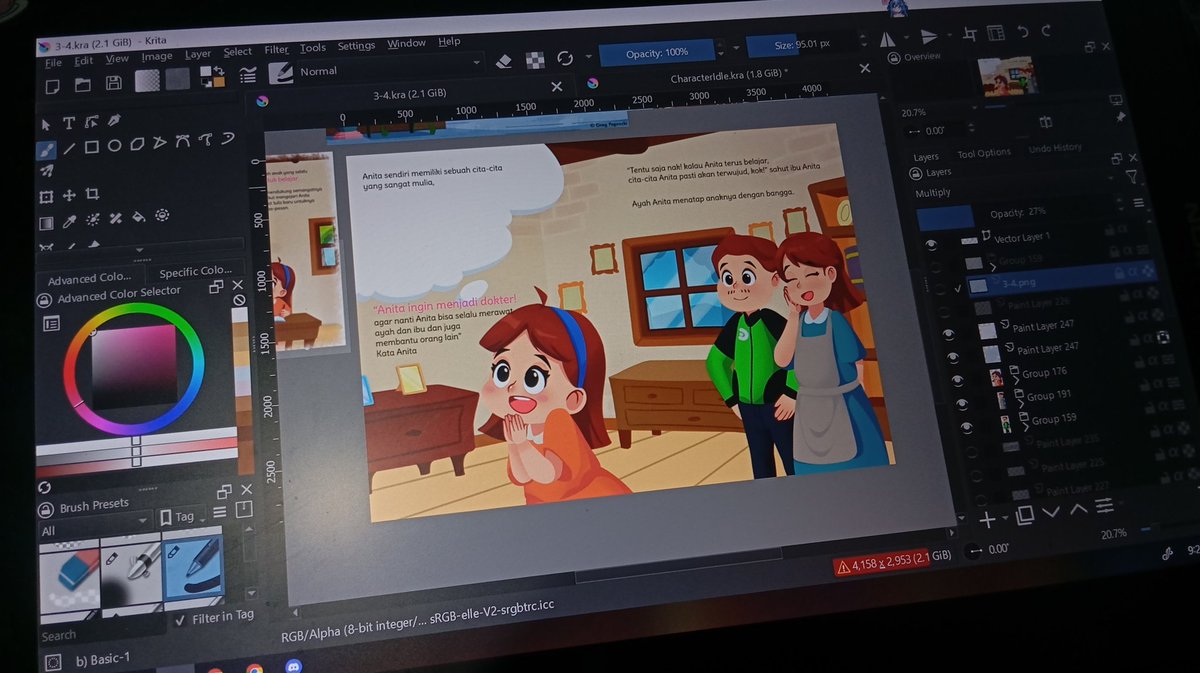Viewport: 1200px width, 673px height.
Task: Toggle eraser mode in toolbar
Action: click(x=504, y=60)
